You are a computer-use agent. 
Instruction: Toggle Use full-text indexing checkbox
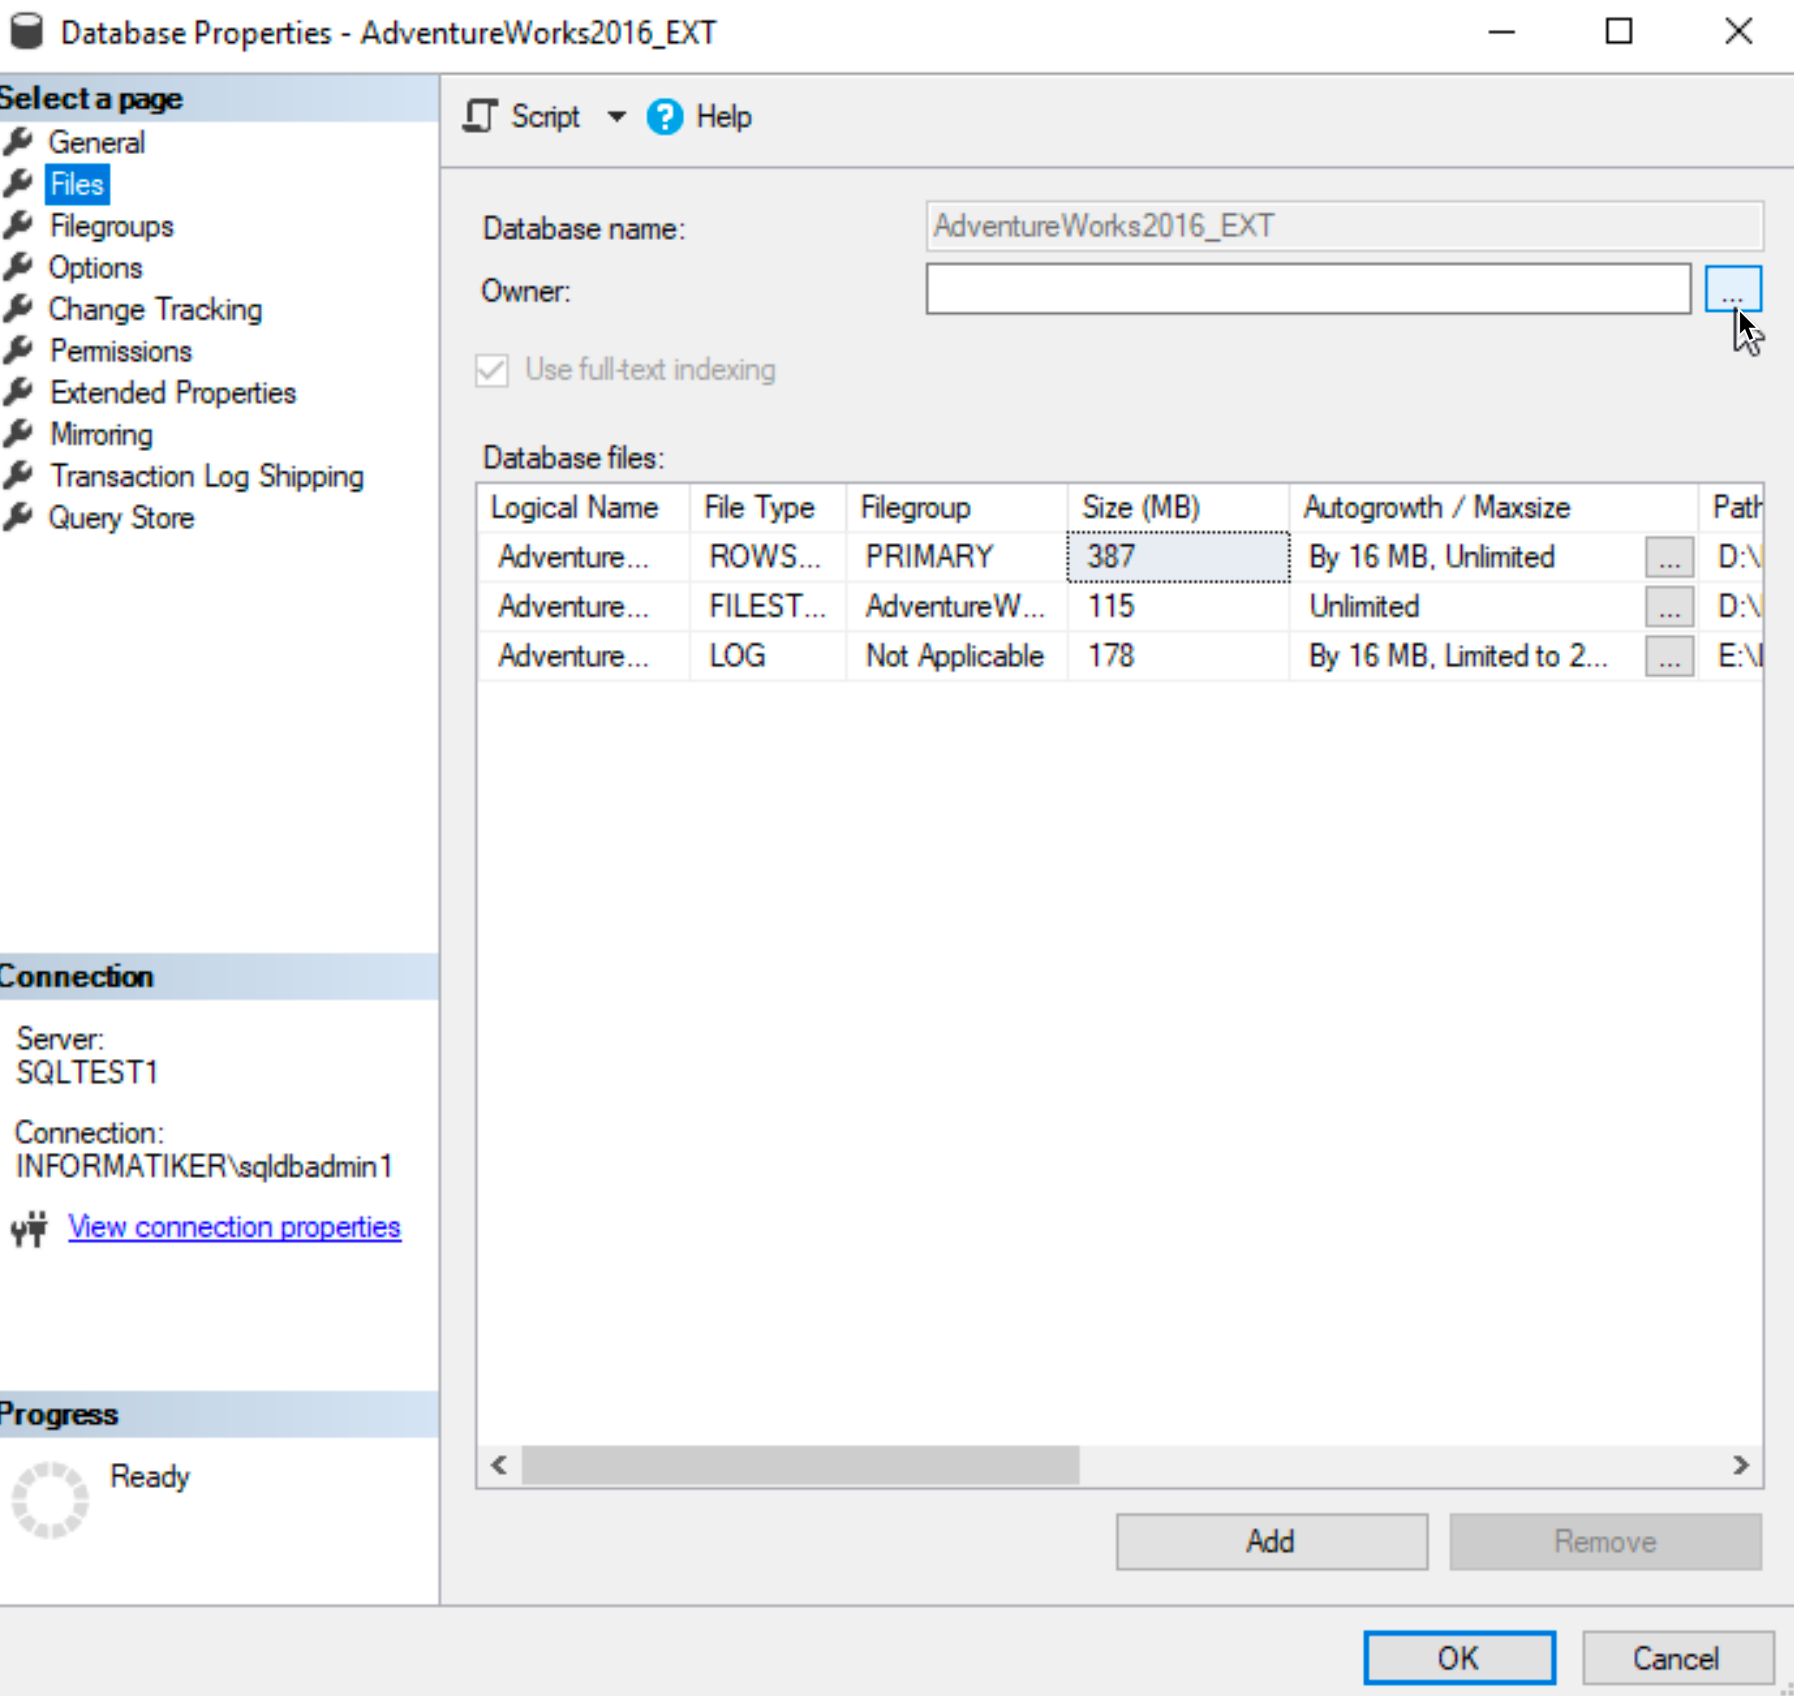[492, 370]
